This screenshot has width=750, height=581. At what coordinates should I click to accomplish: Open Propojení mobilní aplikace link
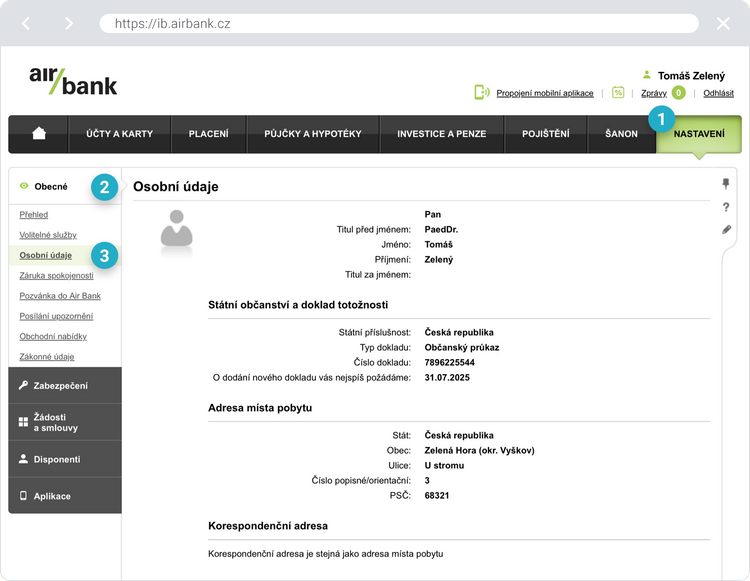544,93
